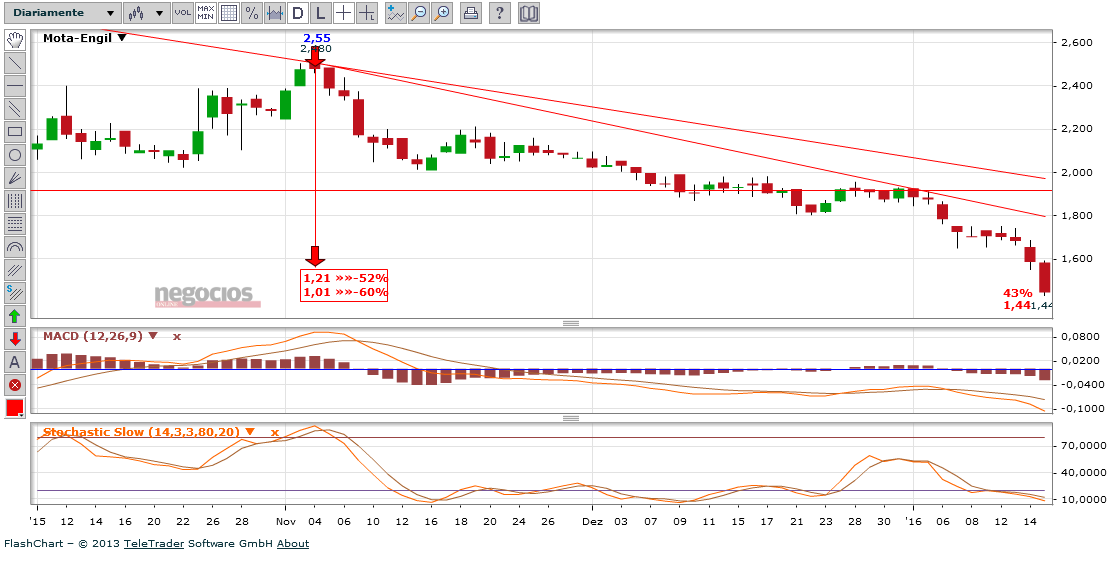Switch to percent scale view
This screenshot has height=564, width=1116.
[x=251, y=13]
